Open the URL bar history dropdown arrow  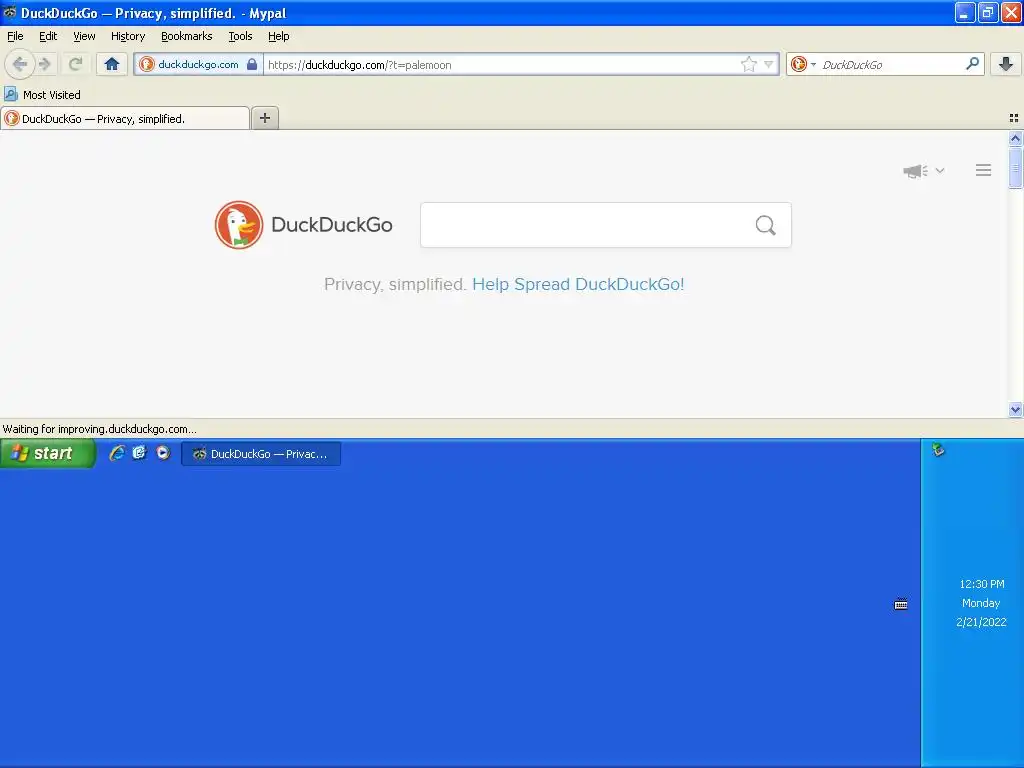769,64
